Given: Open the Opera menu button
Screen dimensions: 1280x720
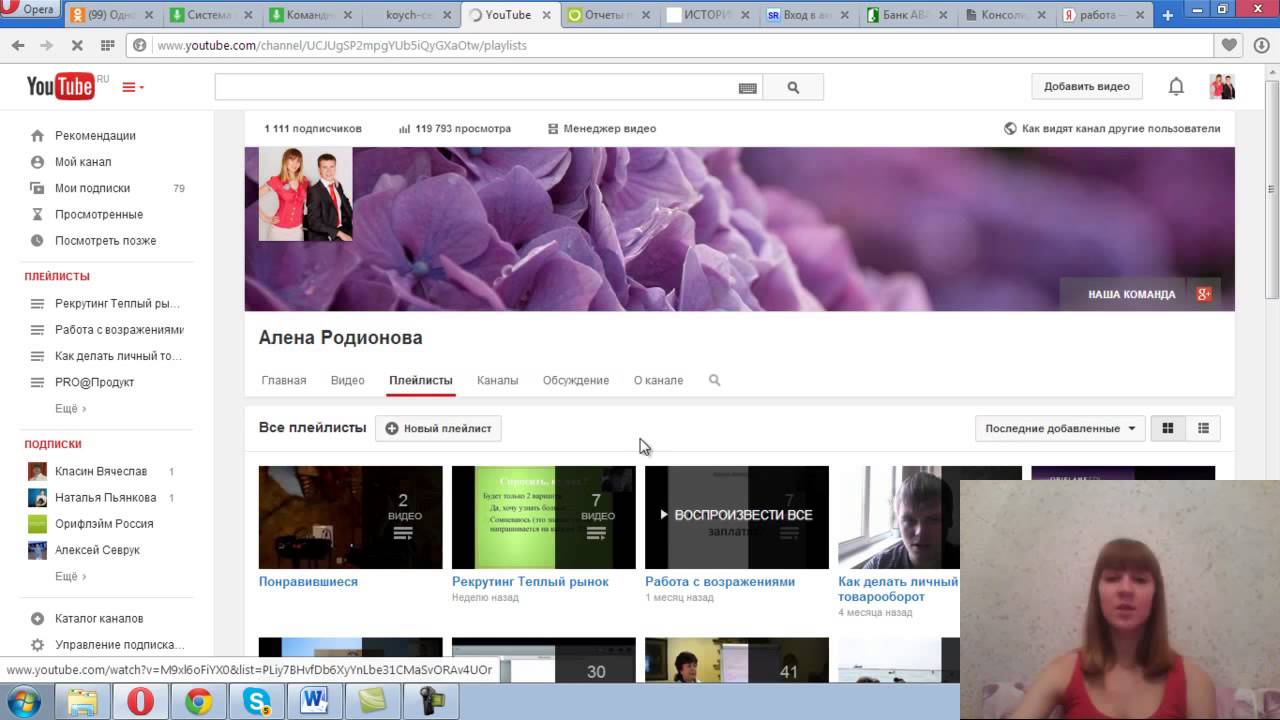Looking at the screenshot, I should pos(31,10).
